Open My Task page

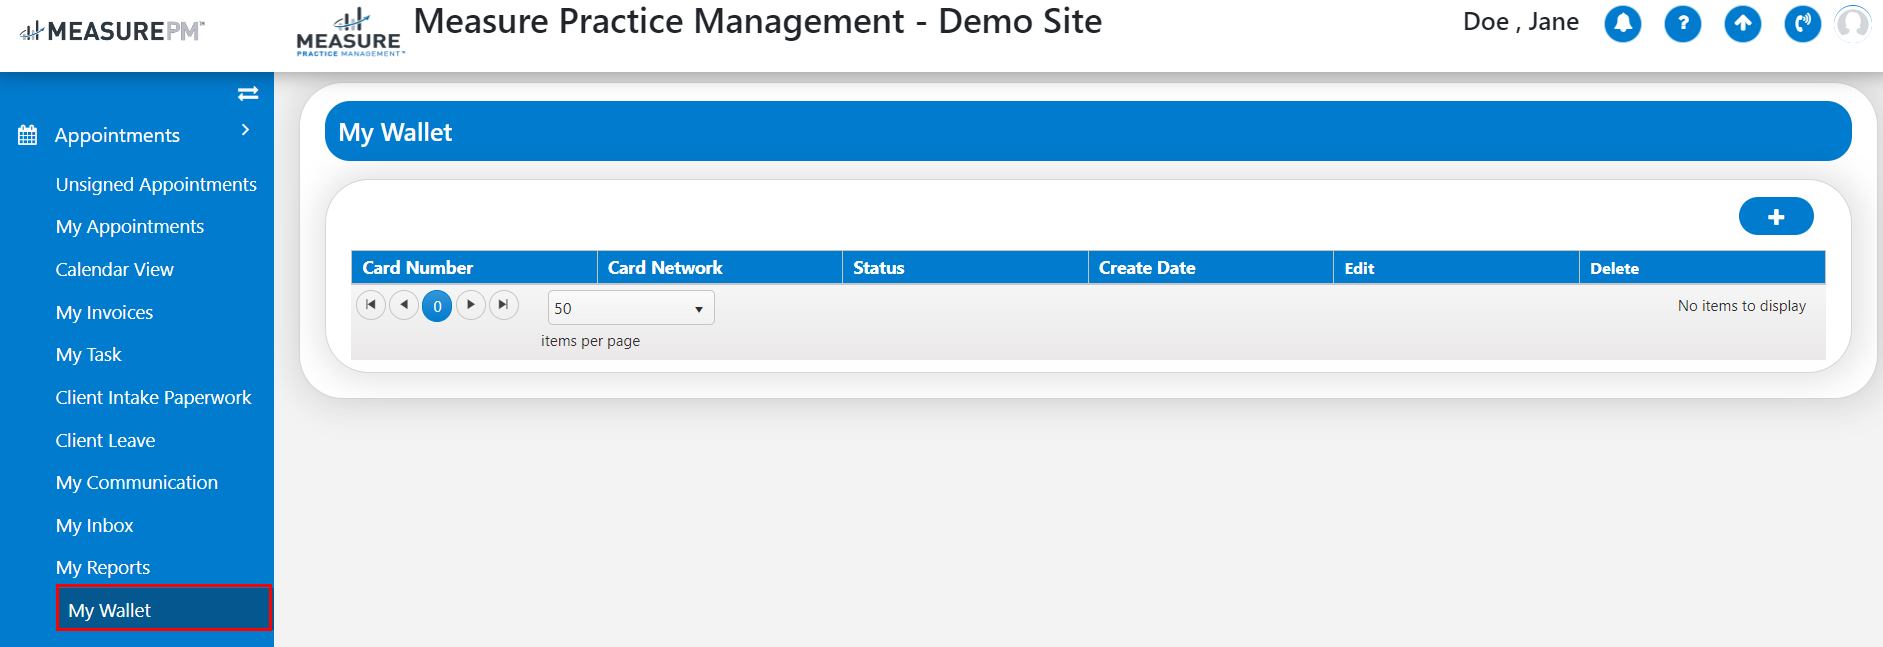click(x=89, y=355)
